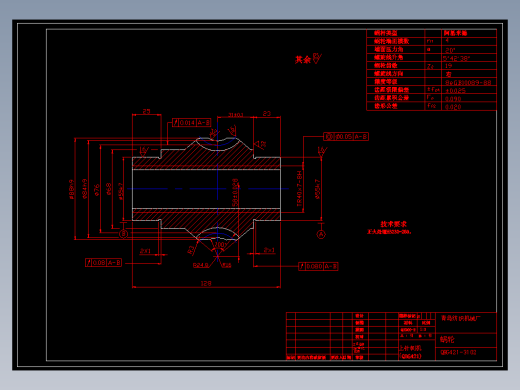This screenshot has width=520, height=390.
Task: Select the 20° pressure angle value
Action: click(450, 50)
